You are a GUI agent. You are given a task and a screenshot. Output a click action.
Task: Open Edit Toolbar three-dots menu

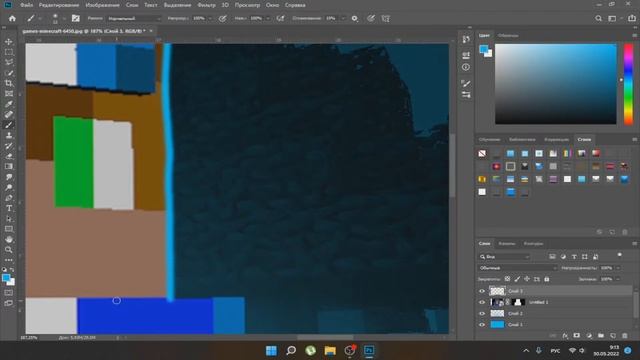pos(9,260)
